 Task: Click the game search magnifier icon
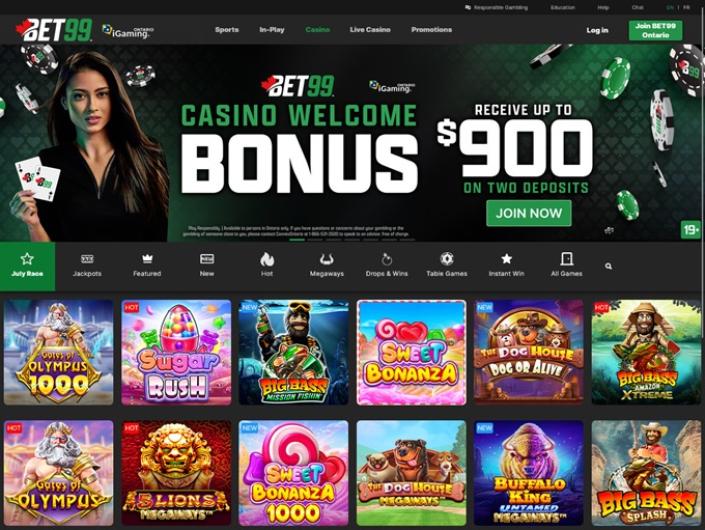(608, 267)
